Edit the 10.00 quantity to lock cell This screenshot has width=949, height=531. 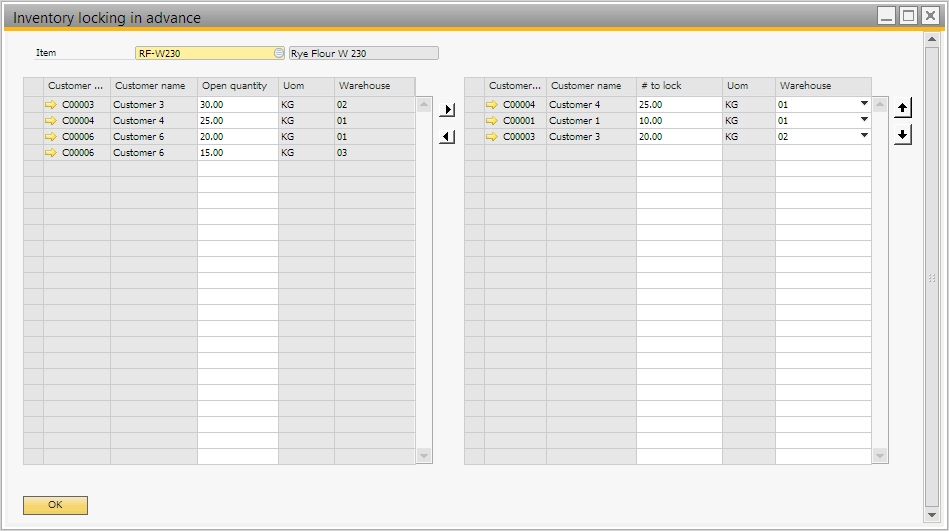678,120
